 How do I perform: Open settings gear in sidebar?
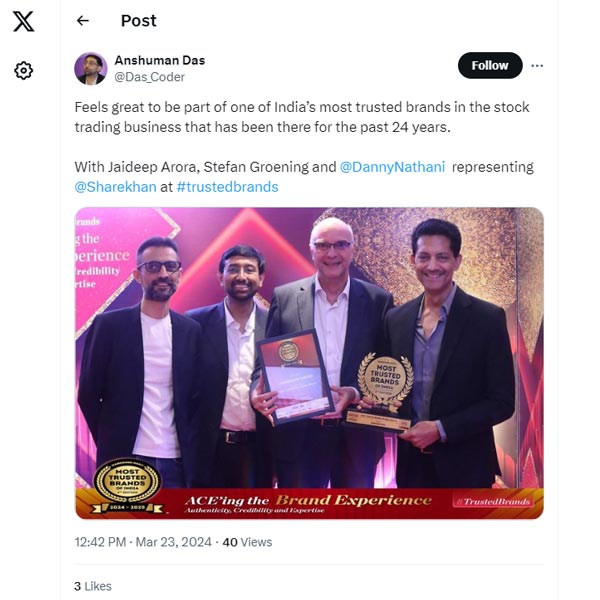23,70
